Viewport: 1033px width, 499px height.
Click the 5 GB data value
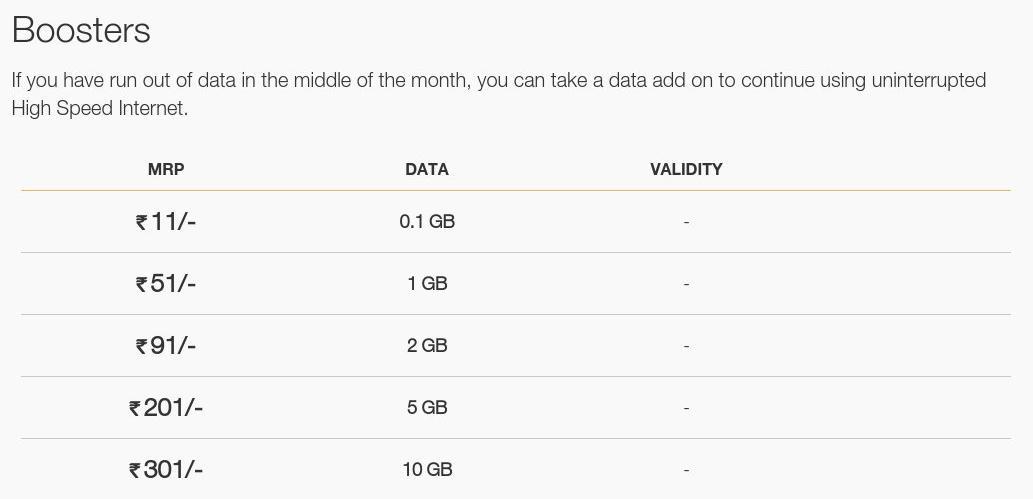coord(427,407)
